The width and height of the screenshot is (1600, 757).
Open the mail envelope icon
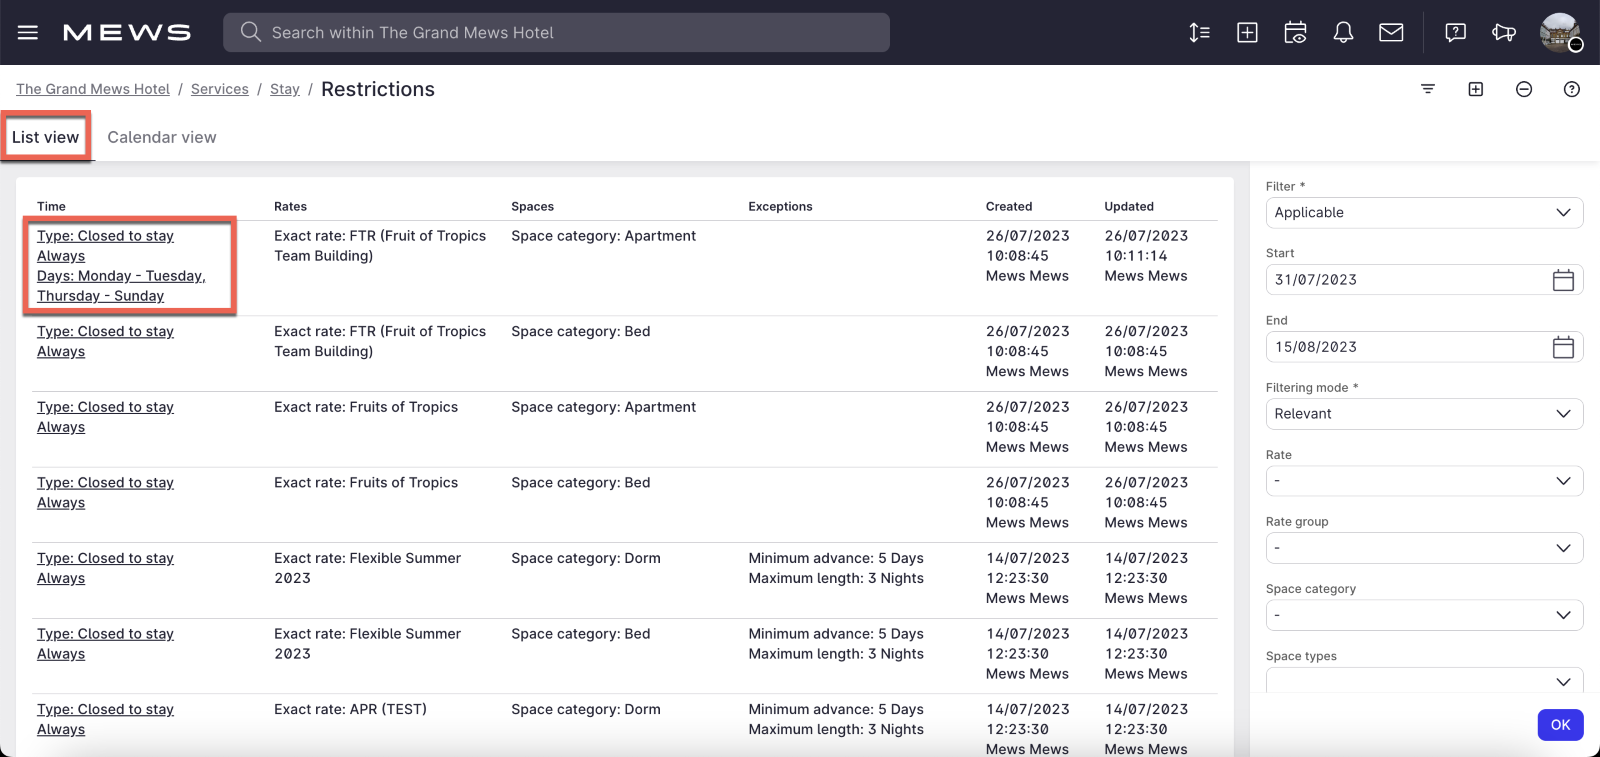tap(1391, 32)
